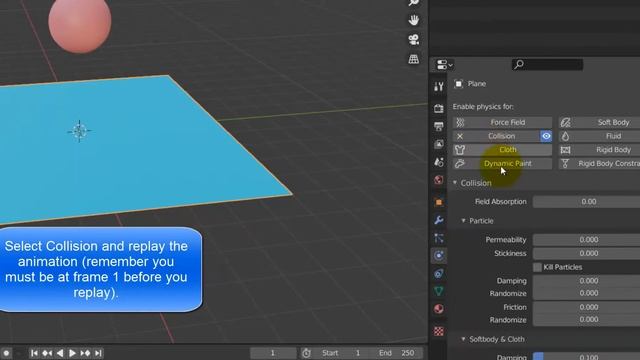
Task: Enable Force Field physics
Action: pos(502,122)
